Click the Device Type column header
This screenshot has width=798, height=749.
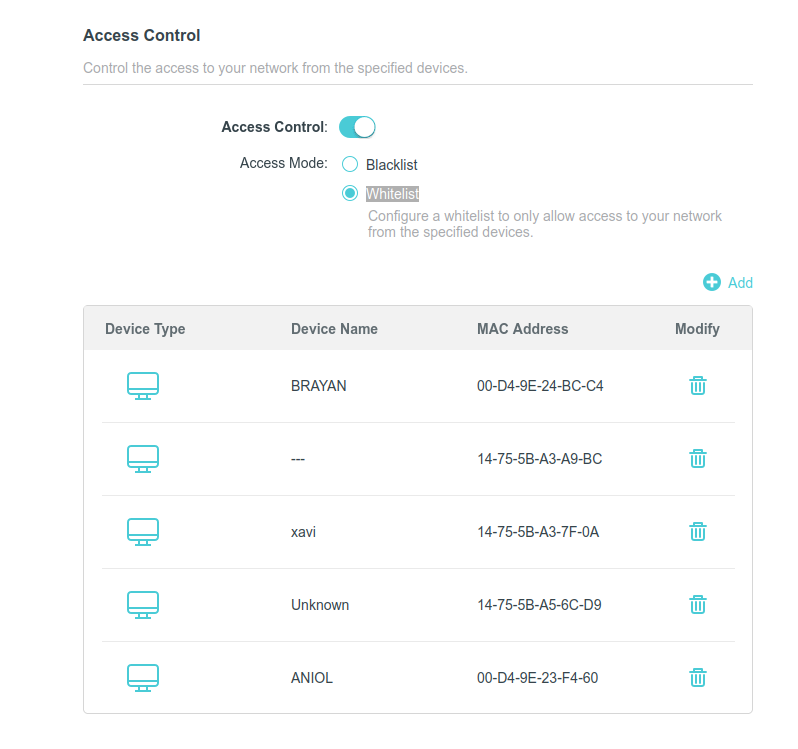point(145,329)
